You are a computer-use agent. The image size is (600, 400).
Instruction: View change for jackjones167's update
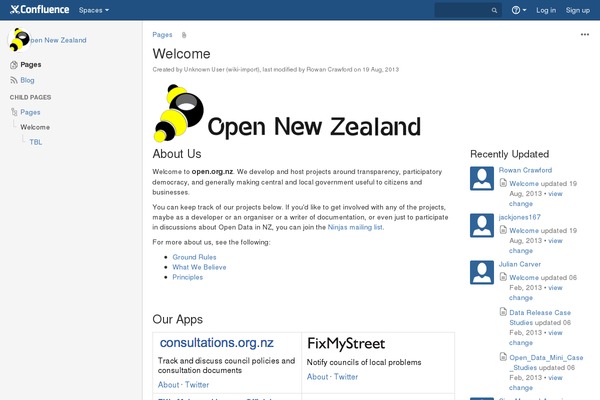pos(536,246)
